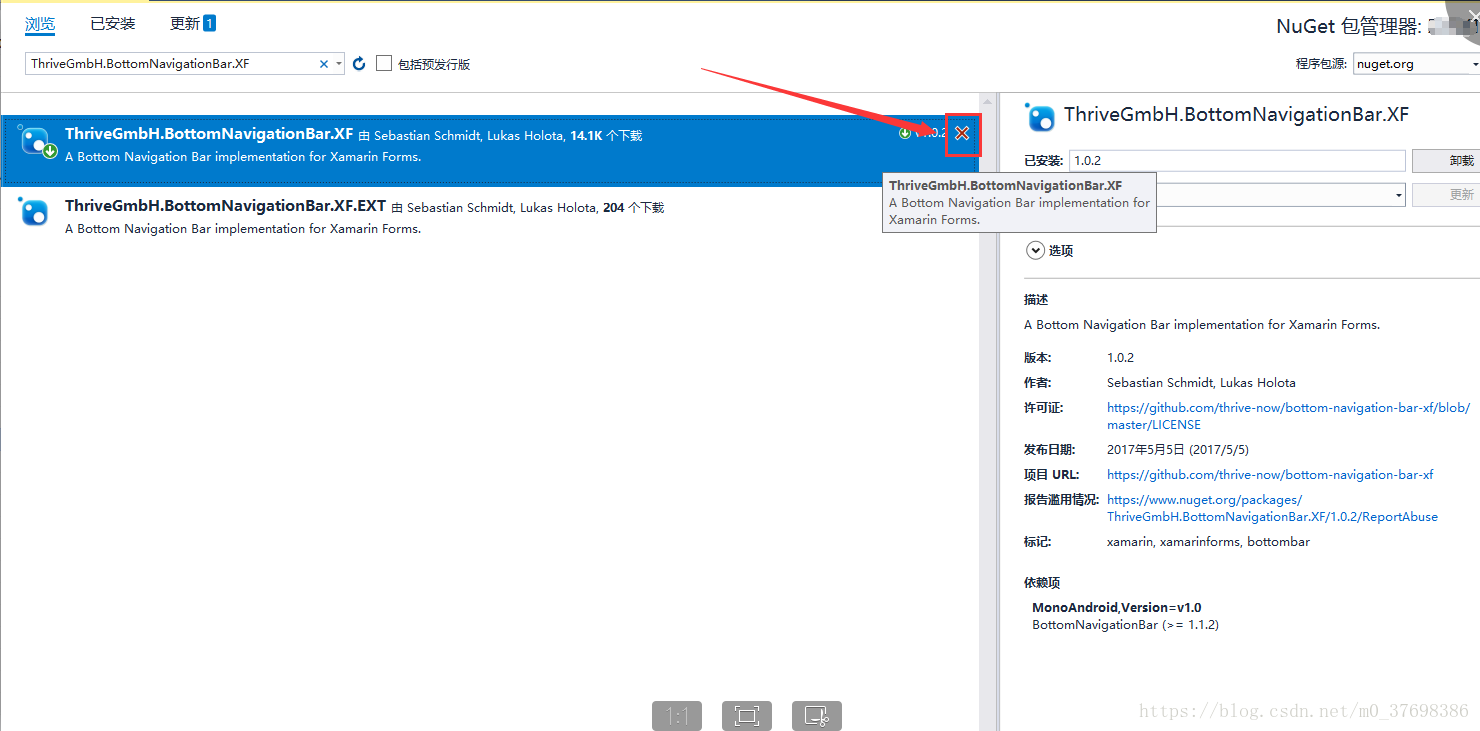Select the ThriveGmbH.BottomNavigationBar.XF package title in list
This screenshot has width=1480, height=731.
209,134
